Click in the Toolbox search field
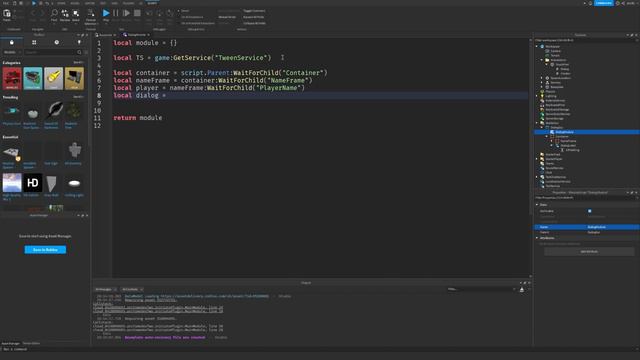Image resolution: width=640 pixels, height=360 pixels. (x=51, y=52)
